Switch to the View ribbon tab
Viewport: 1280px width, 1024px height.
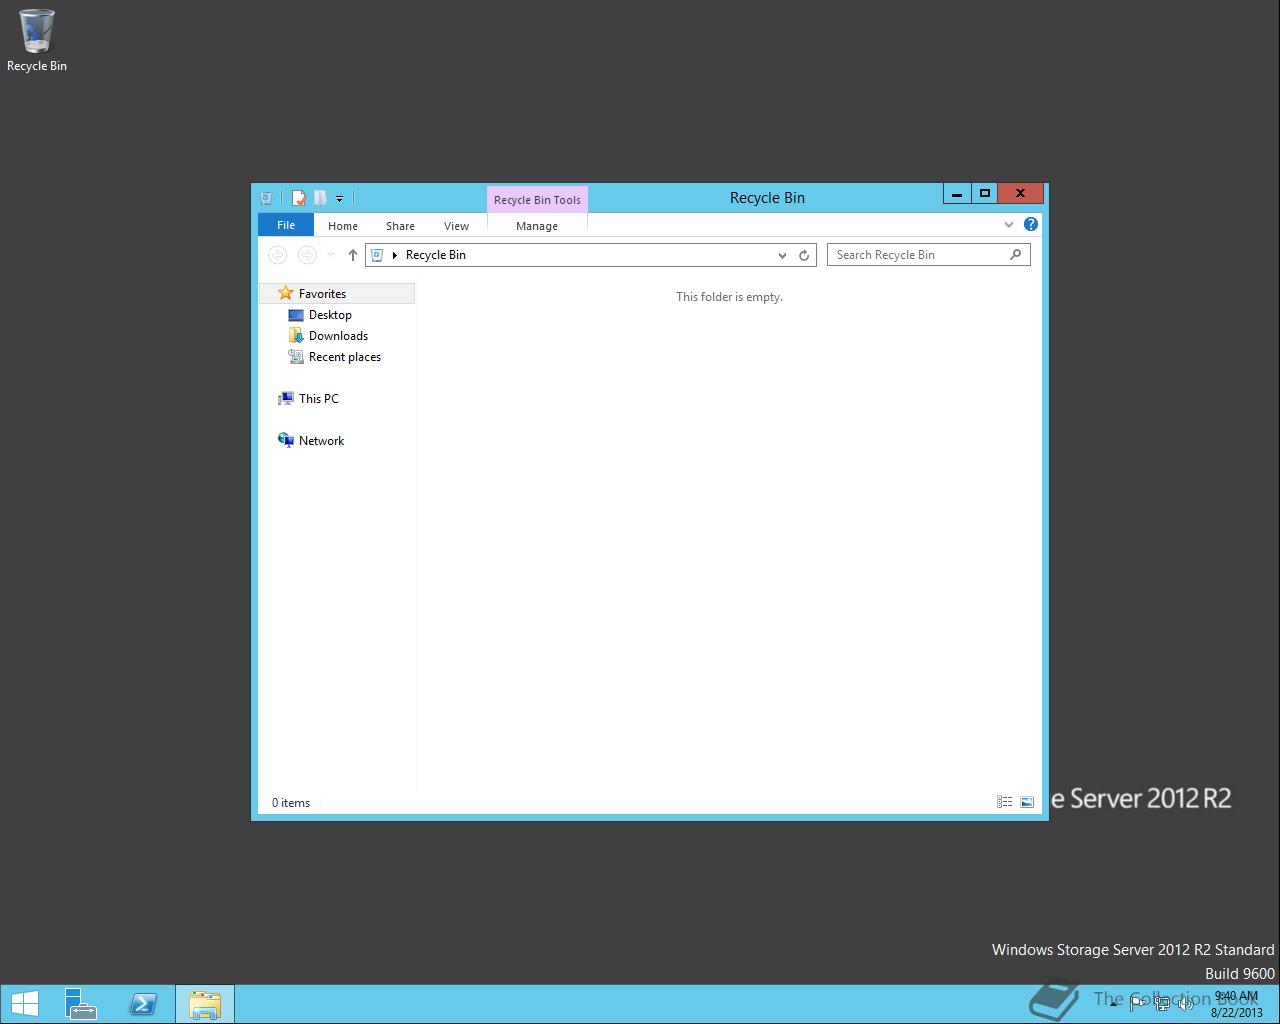click(x=456, y=226)
